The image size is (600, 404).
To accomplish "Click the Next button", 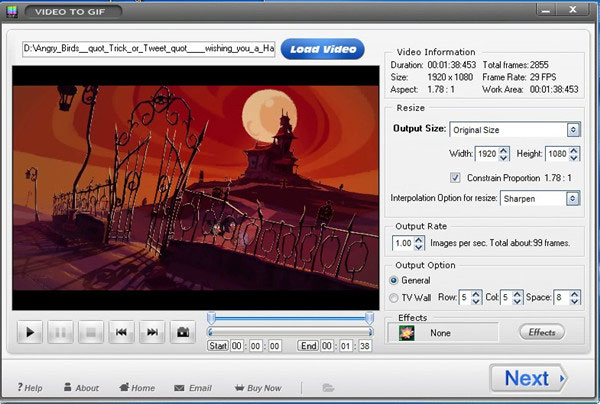I will 528,378.
